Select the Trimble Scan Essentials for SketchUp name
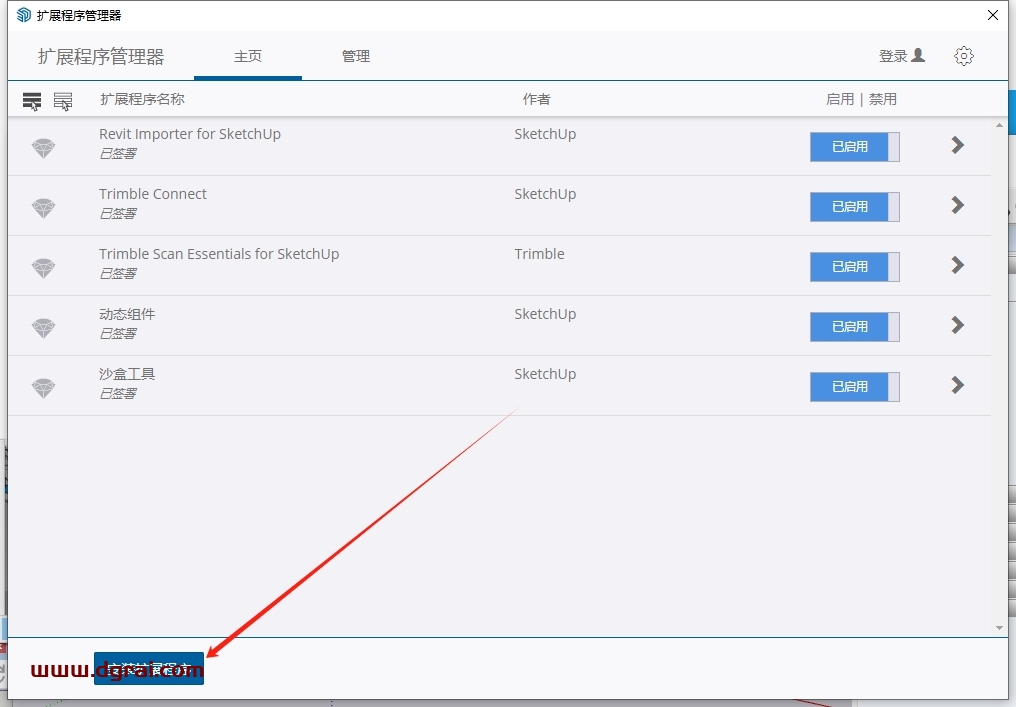 [219, 254]
